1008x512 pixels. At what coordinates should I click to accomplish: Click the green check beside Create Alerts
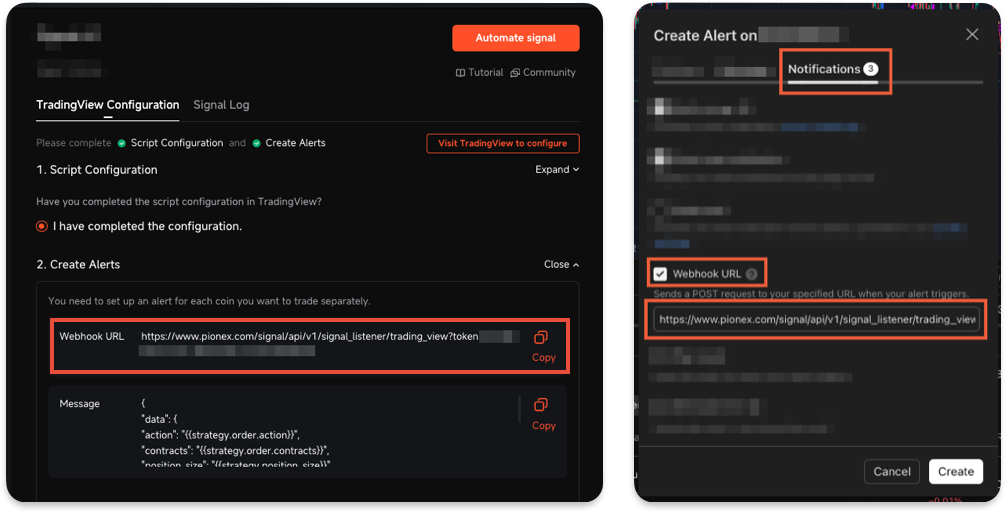[256, 143]
